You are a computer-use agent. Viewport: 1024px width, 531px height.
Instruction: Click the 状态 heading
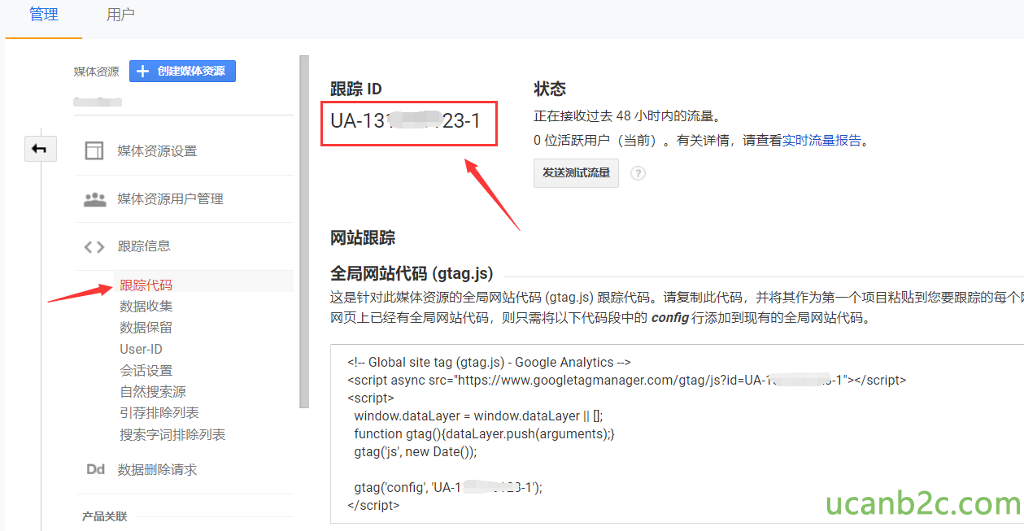[549, 89]
